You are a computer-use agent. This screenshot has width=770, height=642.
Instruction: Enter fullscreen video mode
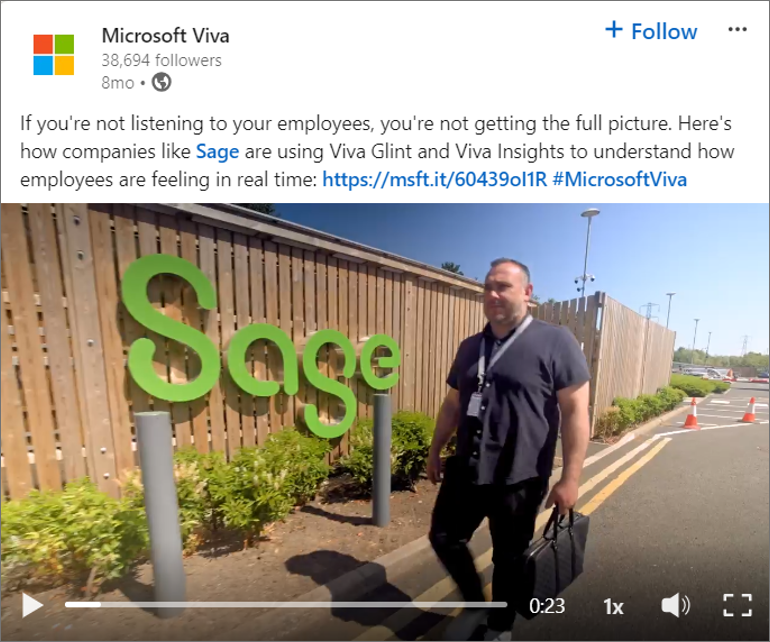737,605
